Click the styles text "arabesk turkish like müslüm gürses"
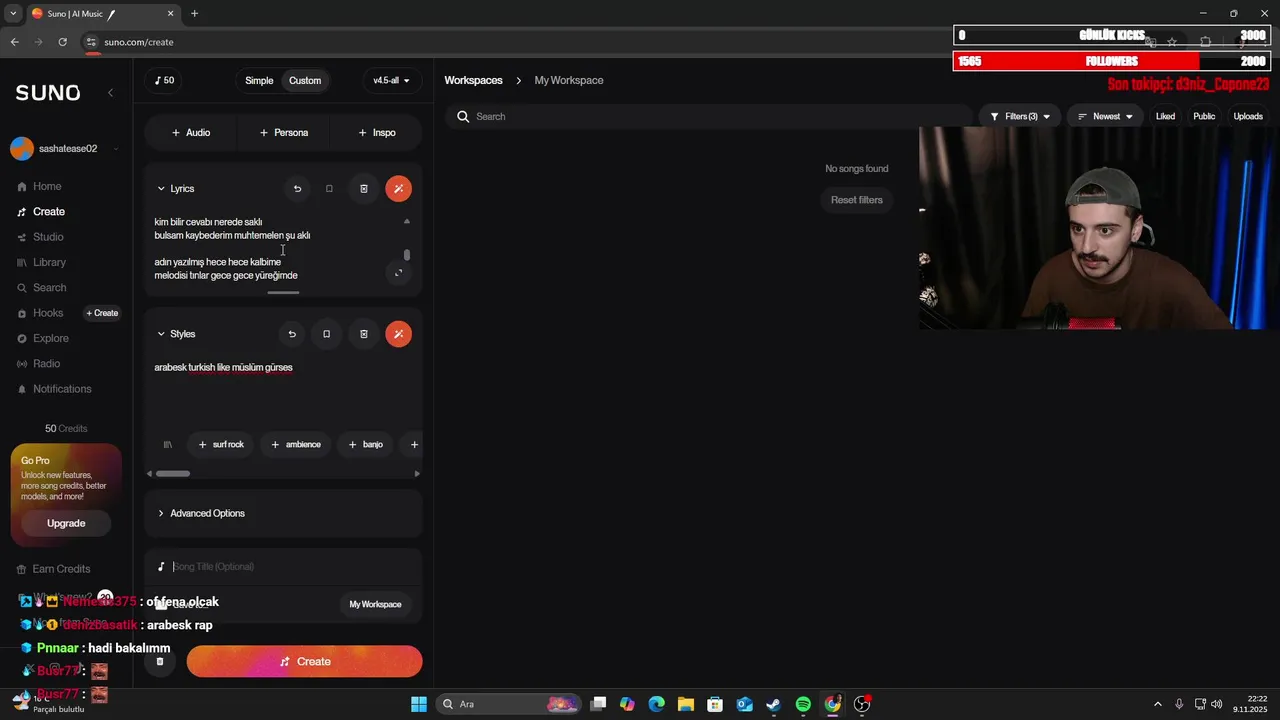 click(223, 367)
